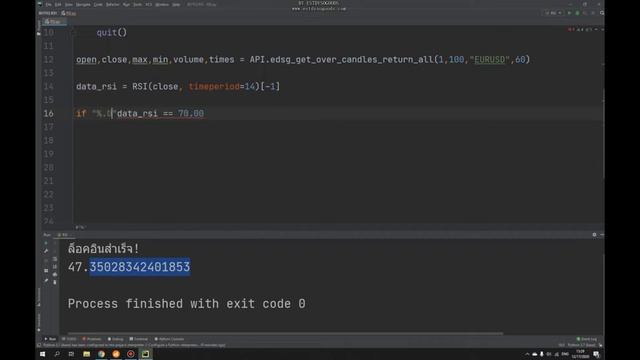
Task: Click the quit() call on line 10
Action: tap(111, 32)
